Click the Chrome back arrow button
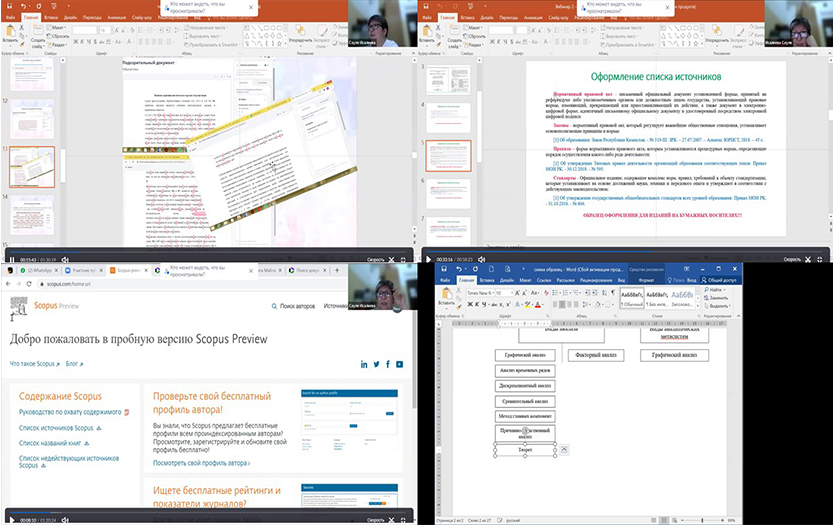833x525 pixels. (9, 284)
